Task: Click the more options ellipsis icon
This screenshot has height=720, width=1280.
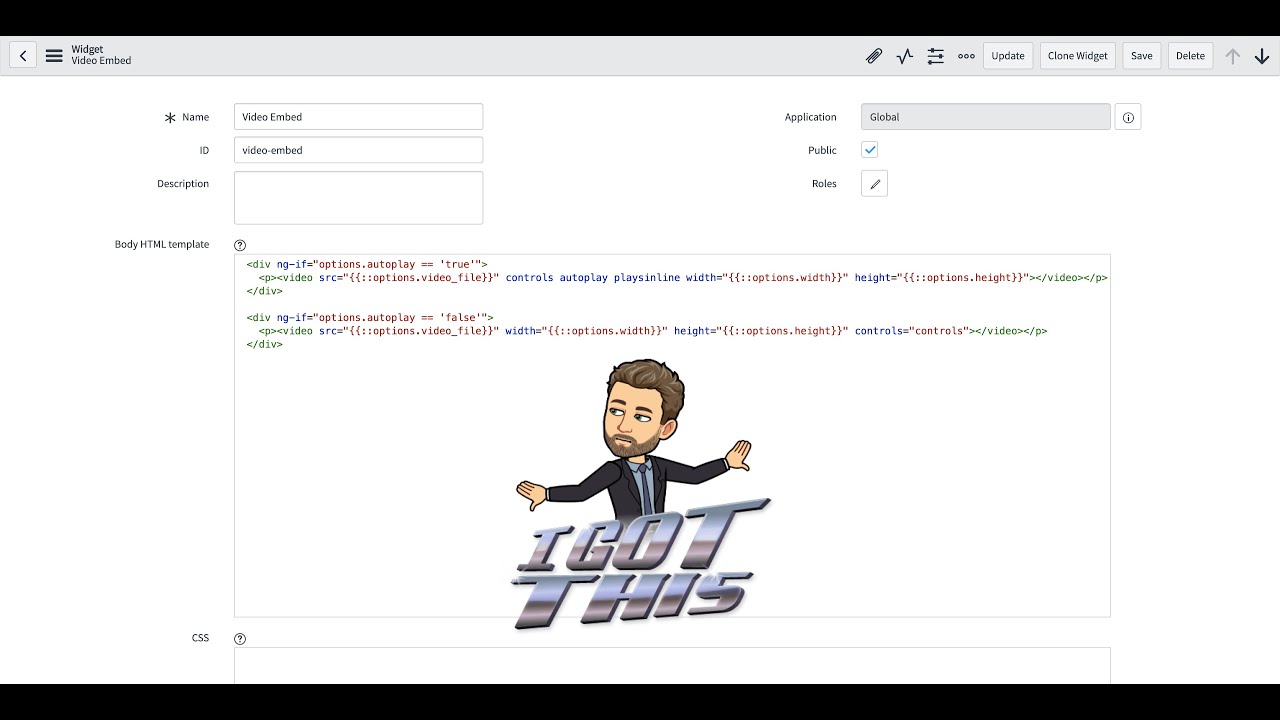Action: pyautogui.click(x=966, y=56)
